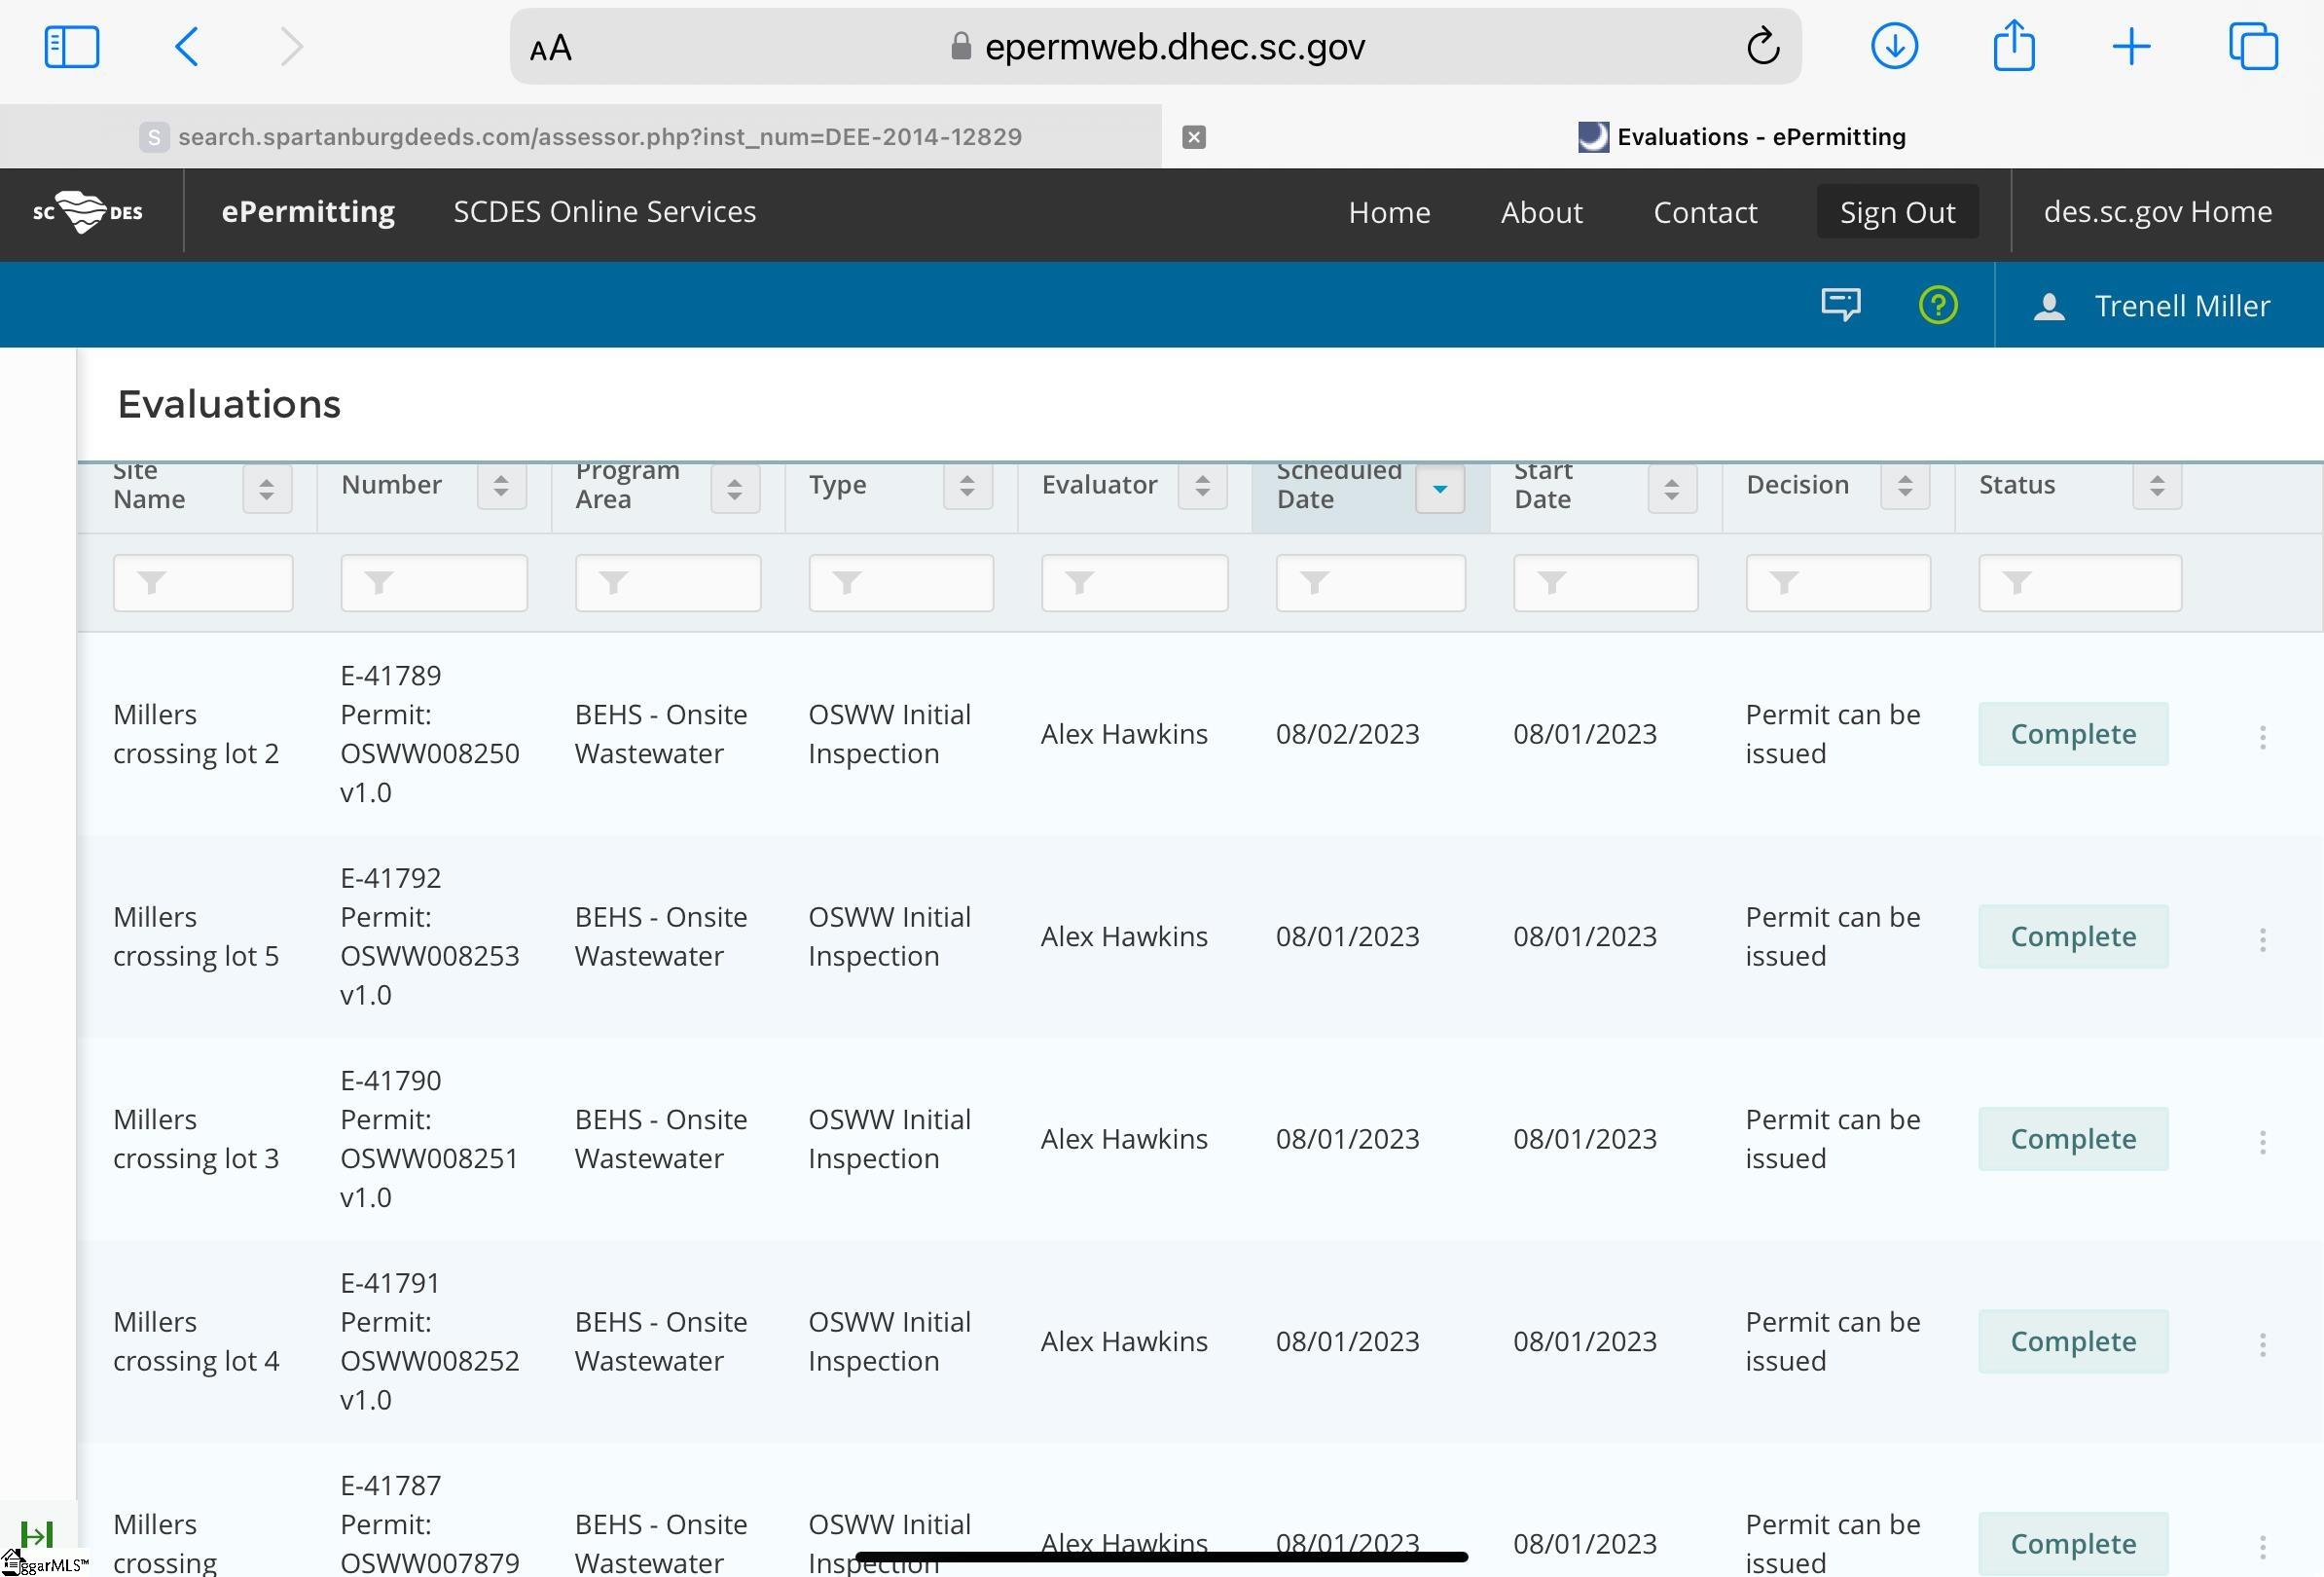Open the green help question icon
Viewport: 2324px width, 1577px height.
[x=1938, y=305]
